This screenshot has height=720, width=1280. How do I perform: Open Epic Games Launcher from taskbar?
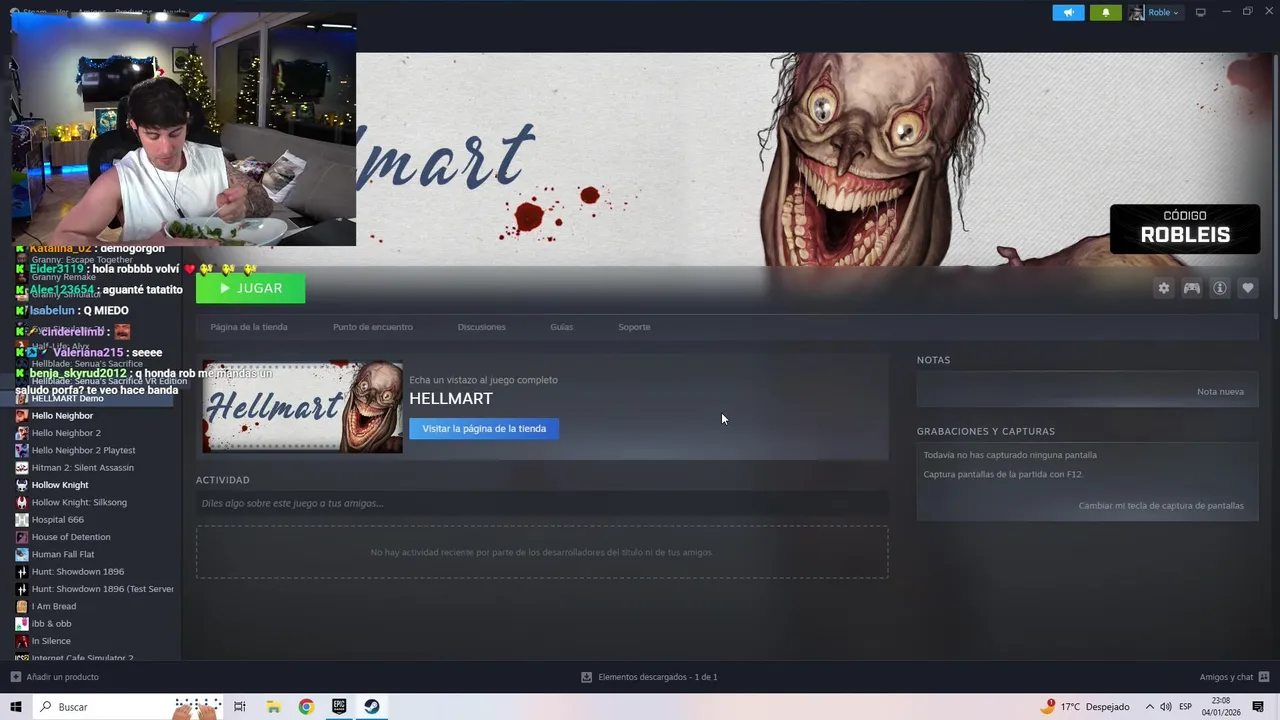click(x=339, y=707)
